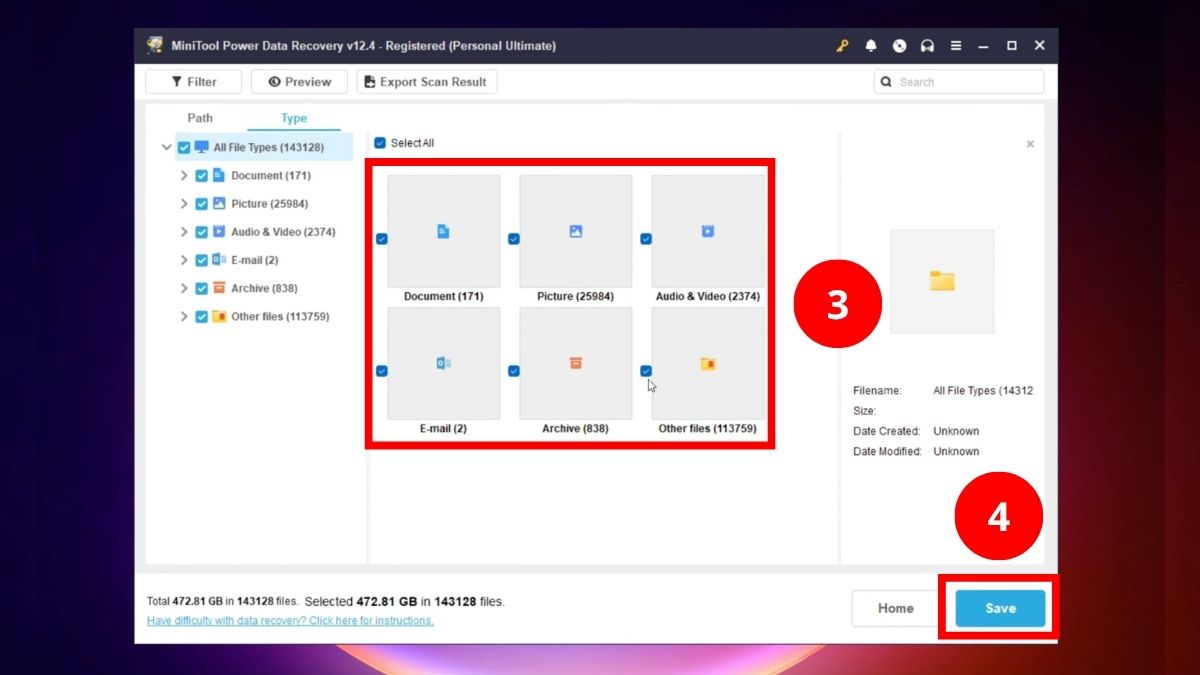
Task: Click into the Search input field
Action: coord(959,82)
